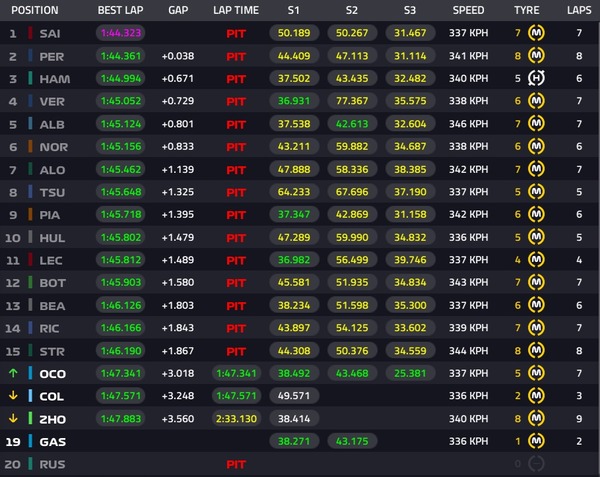Click Perez's medium tyre icon
The width and height of the screenshot is (600, 477).
tap(536, 56)
